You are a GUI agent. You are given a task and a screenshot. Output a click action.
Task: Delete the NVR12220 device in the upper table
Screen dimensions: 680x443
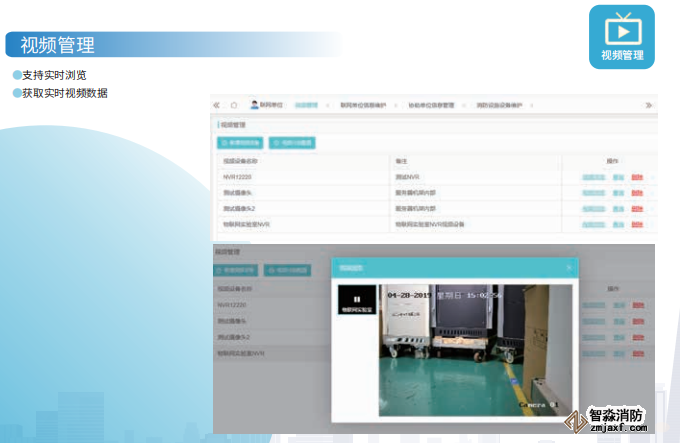638,177
